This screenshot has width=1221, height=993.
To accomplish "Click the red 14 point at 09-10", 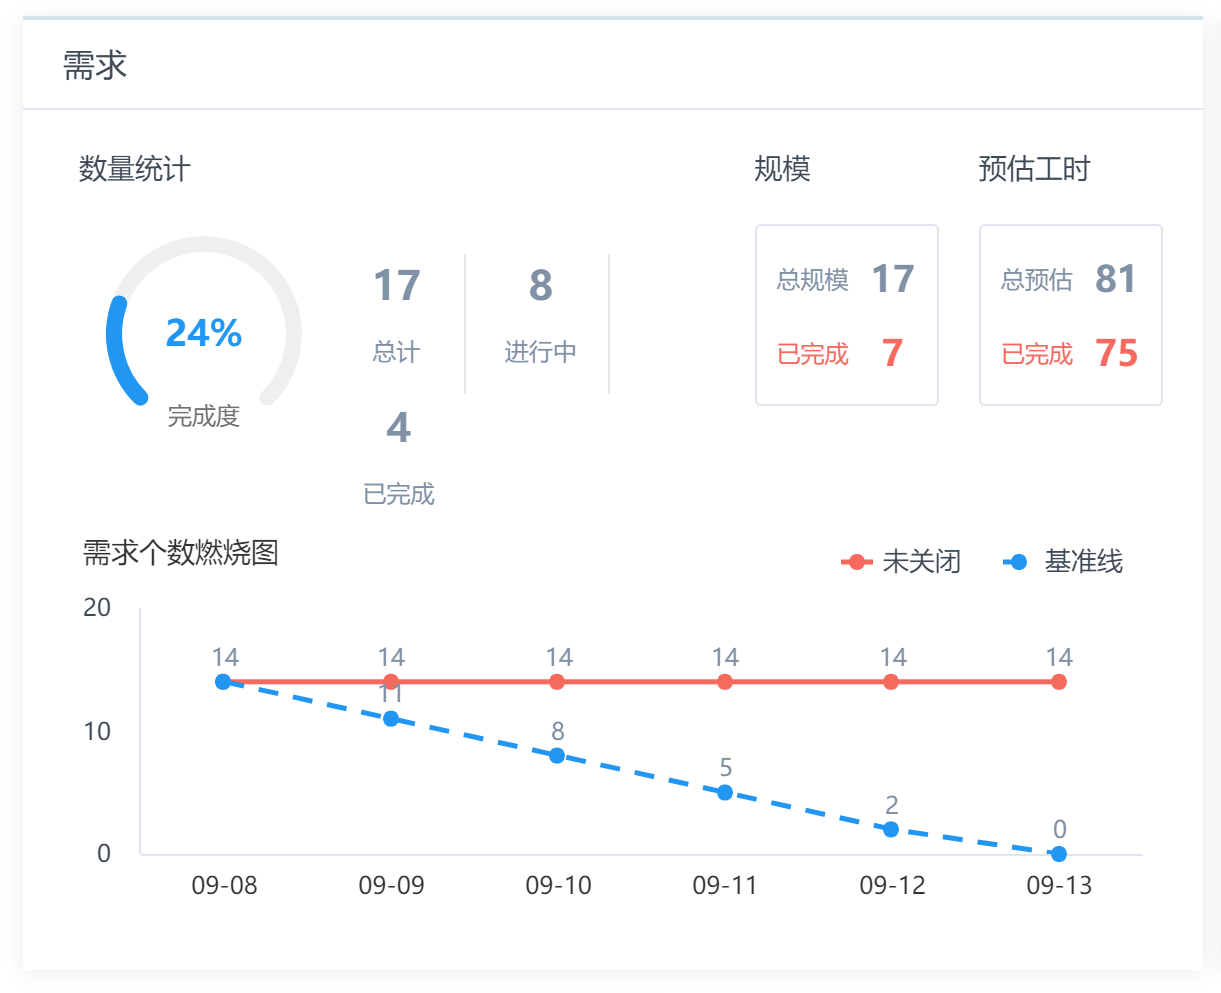I will point(557,682).
